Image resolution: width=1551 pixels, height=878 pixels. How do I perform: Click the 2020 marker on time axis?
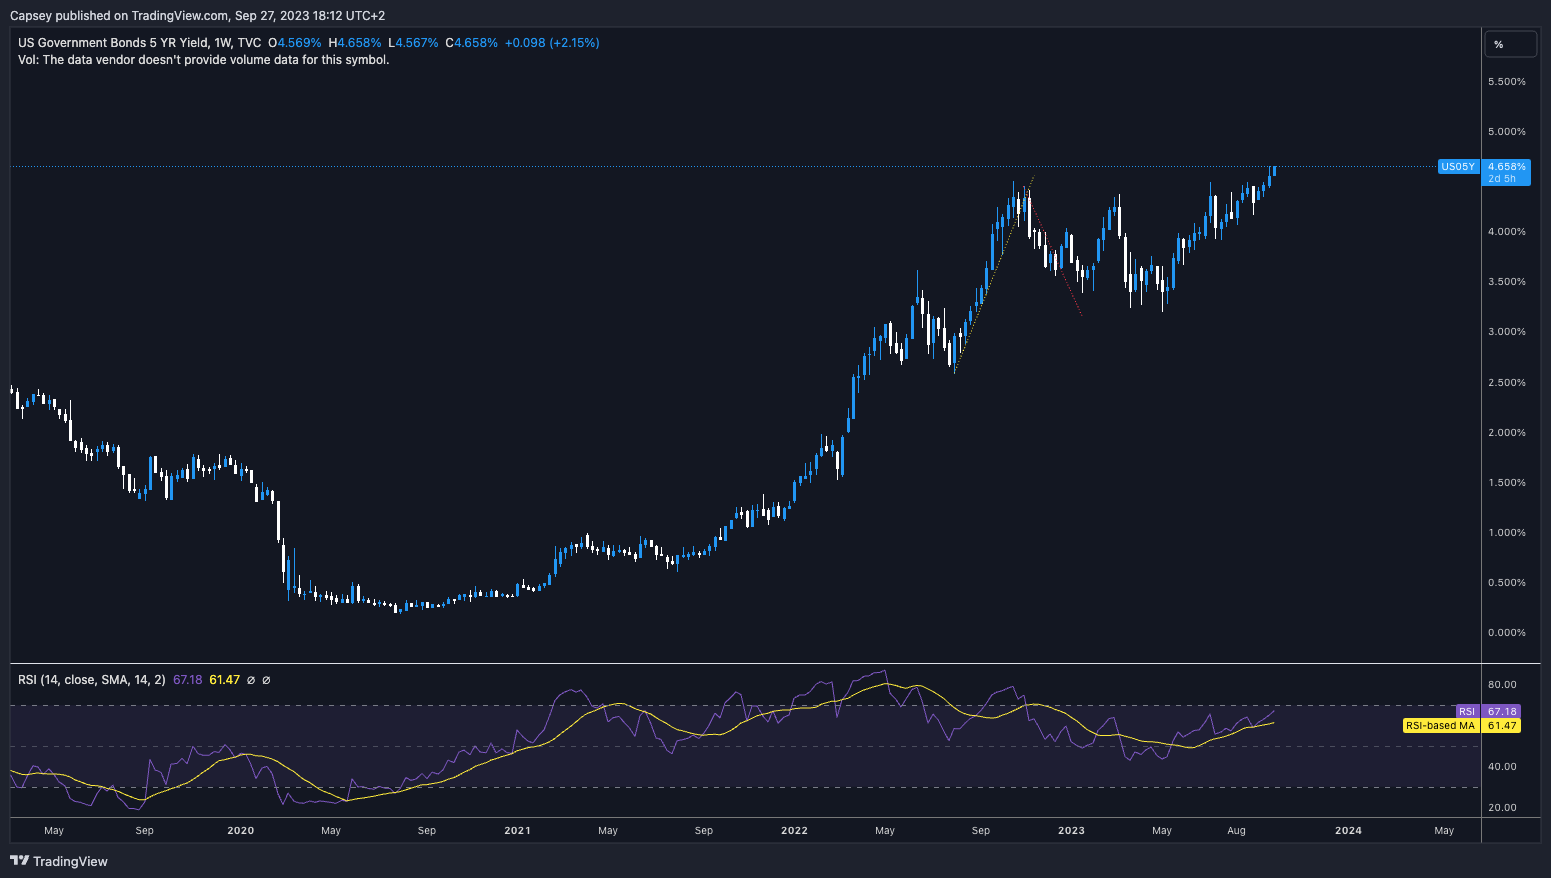(240, 830)
